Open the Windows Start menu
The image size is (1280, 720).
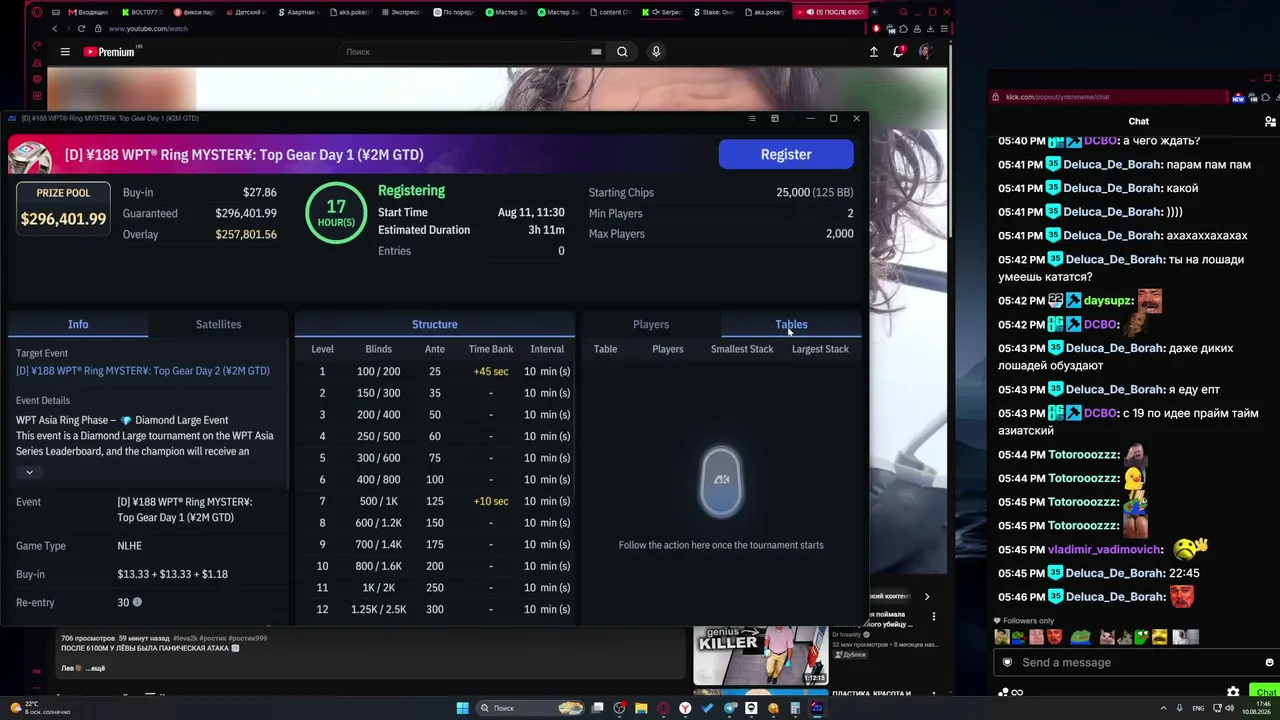click(462, 708)
